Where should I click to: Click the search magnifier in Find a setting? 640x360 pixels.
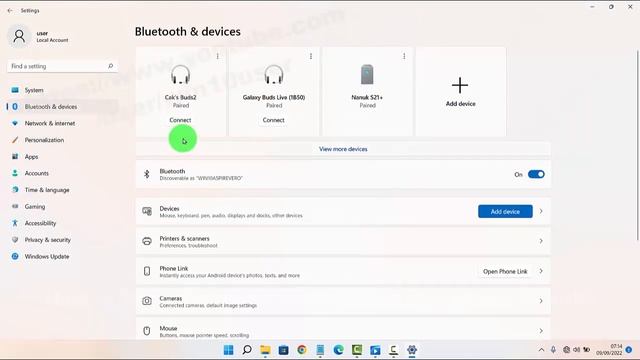click(x=110, y=66)
